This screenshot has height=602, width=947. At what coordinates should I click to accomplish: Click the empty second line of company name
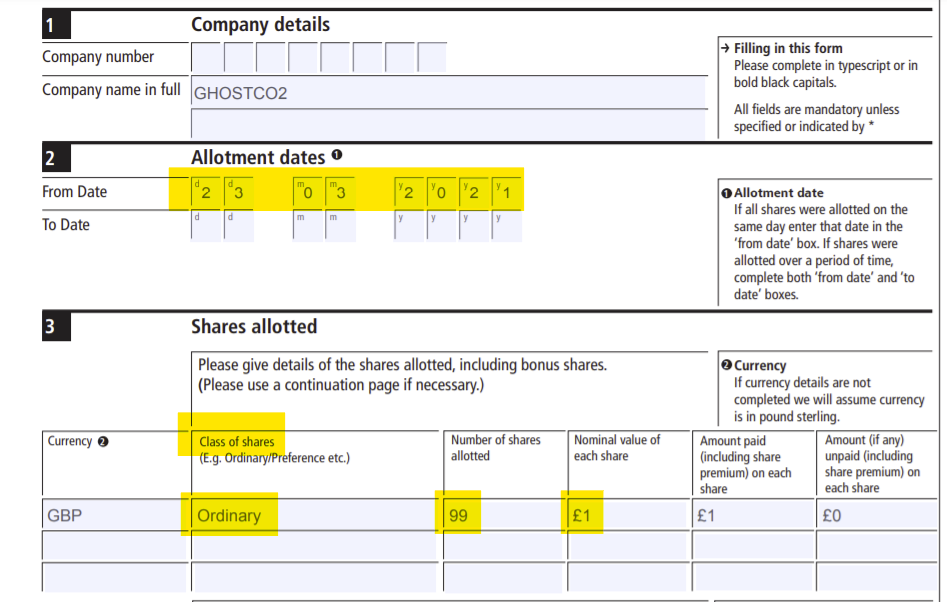pyautogui.click(x=448, y=124)
